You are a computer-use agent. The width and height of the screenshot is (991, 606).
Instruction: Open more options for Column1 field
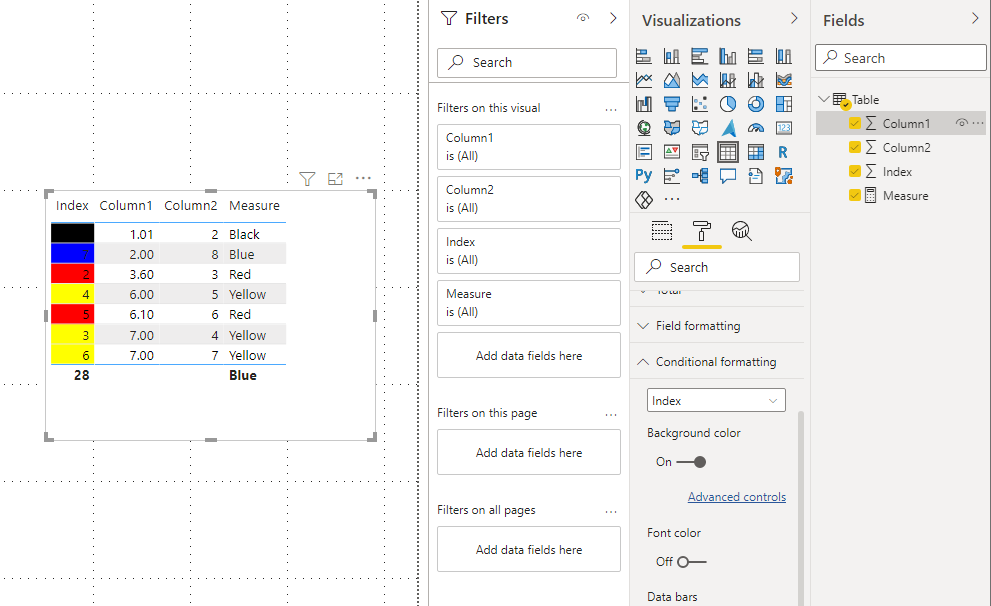(978, 123)
